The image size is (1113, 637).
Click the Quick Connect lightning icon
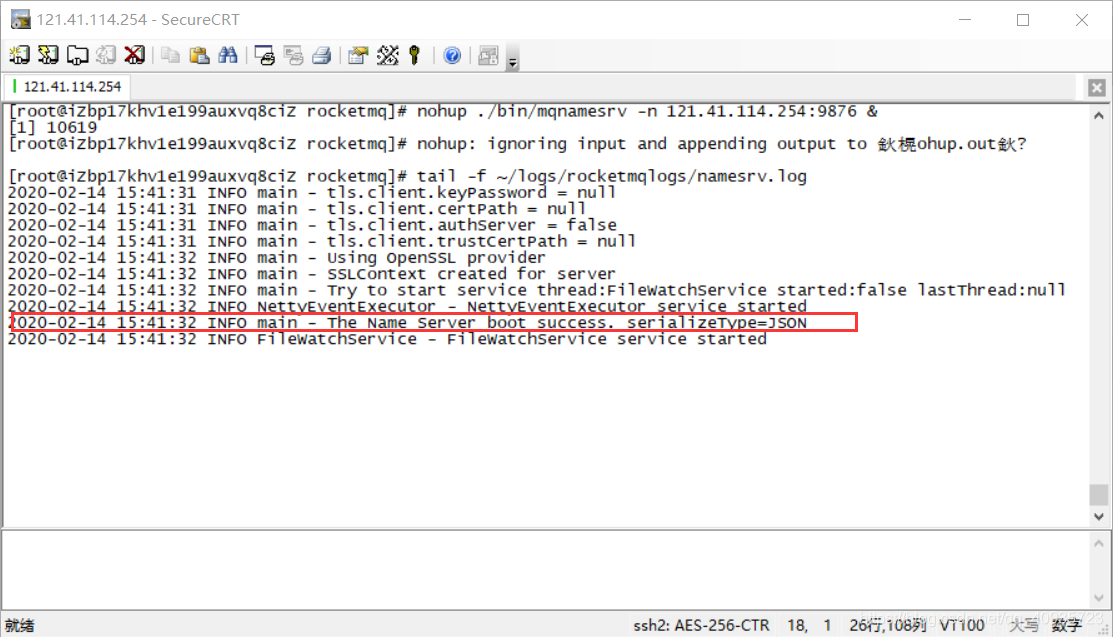click(48, 55)
